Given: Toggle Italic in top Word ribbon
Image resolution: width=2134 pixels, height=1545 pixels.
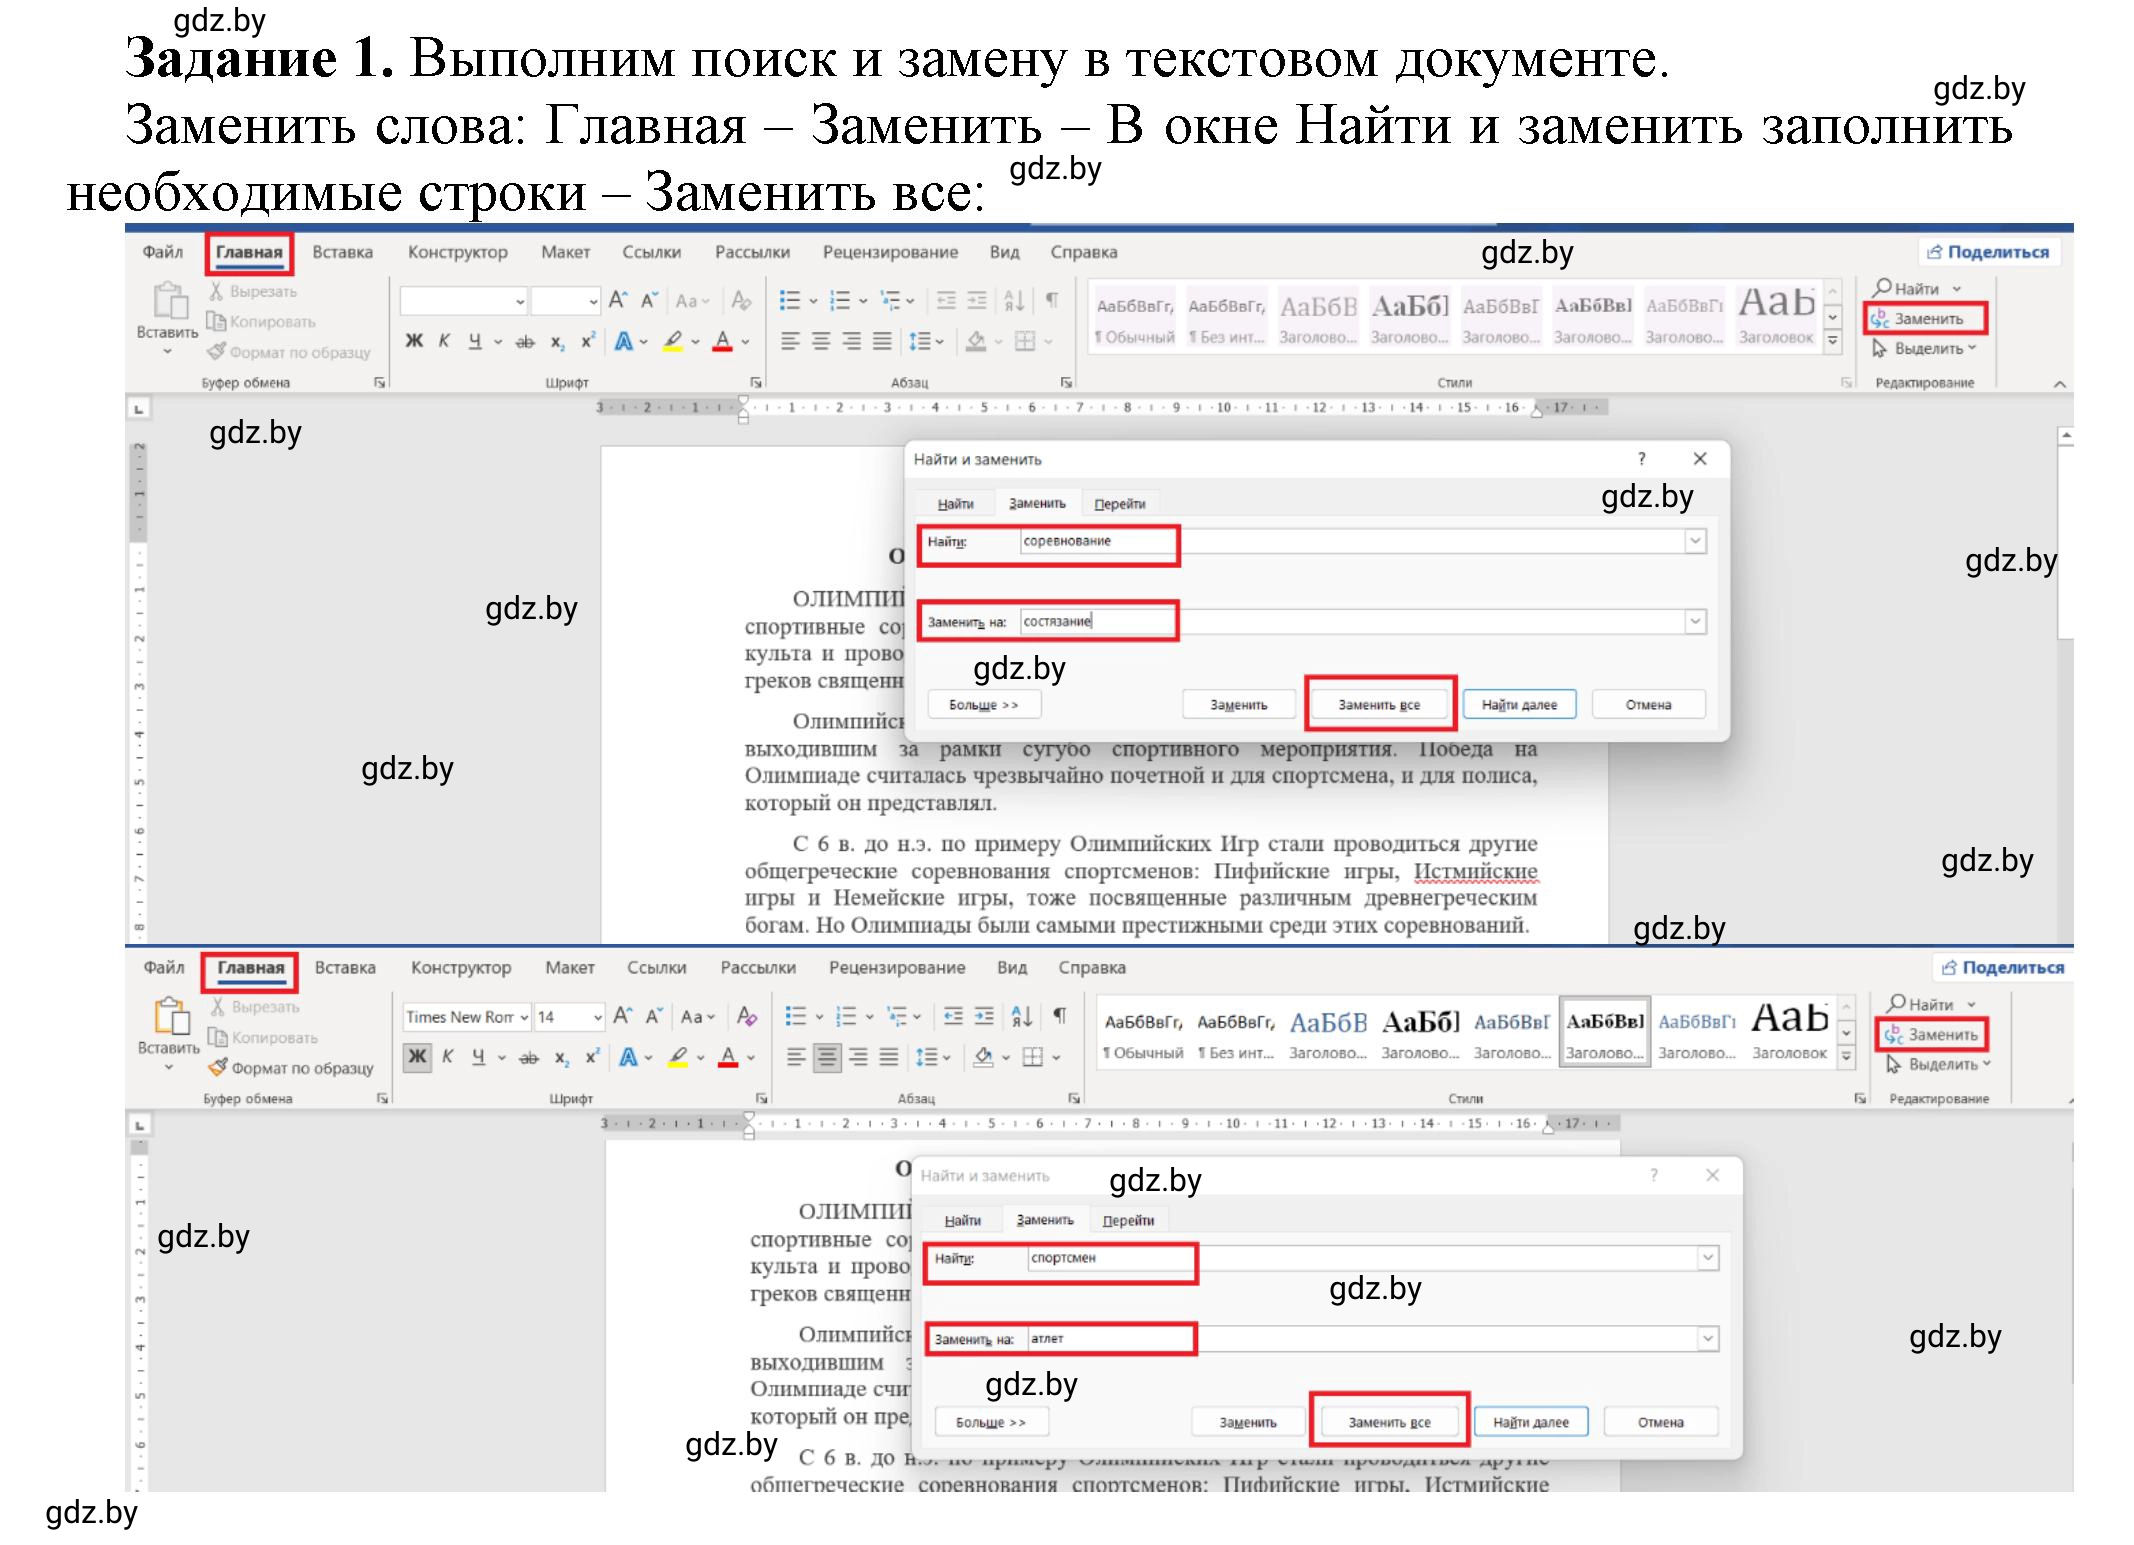Looking at the screenshot, I should click(x=444, y=341).
